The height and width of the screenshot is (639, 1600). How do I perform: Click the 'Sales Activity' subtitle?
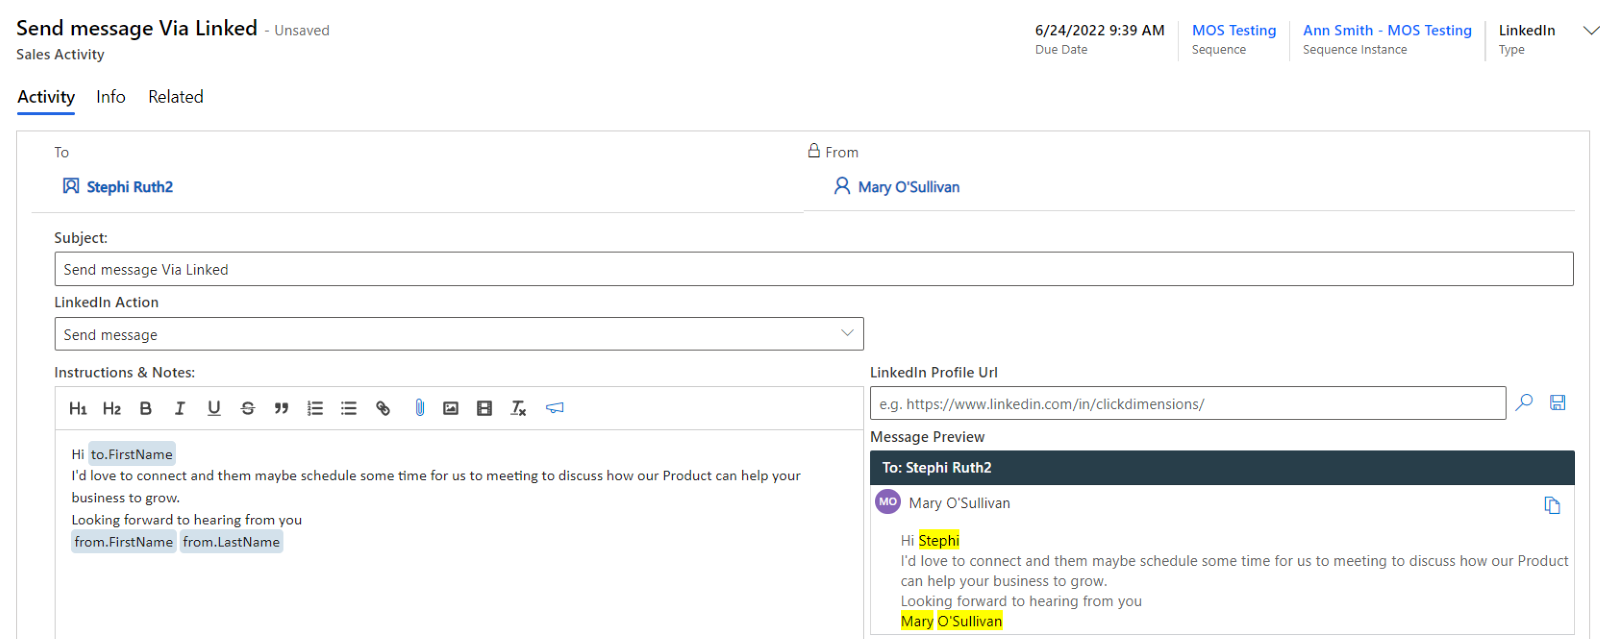point(60,54)
